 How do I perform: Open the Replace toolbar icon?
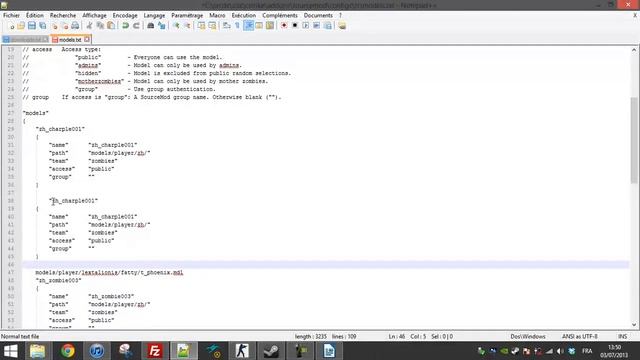click(162, 26)
